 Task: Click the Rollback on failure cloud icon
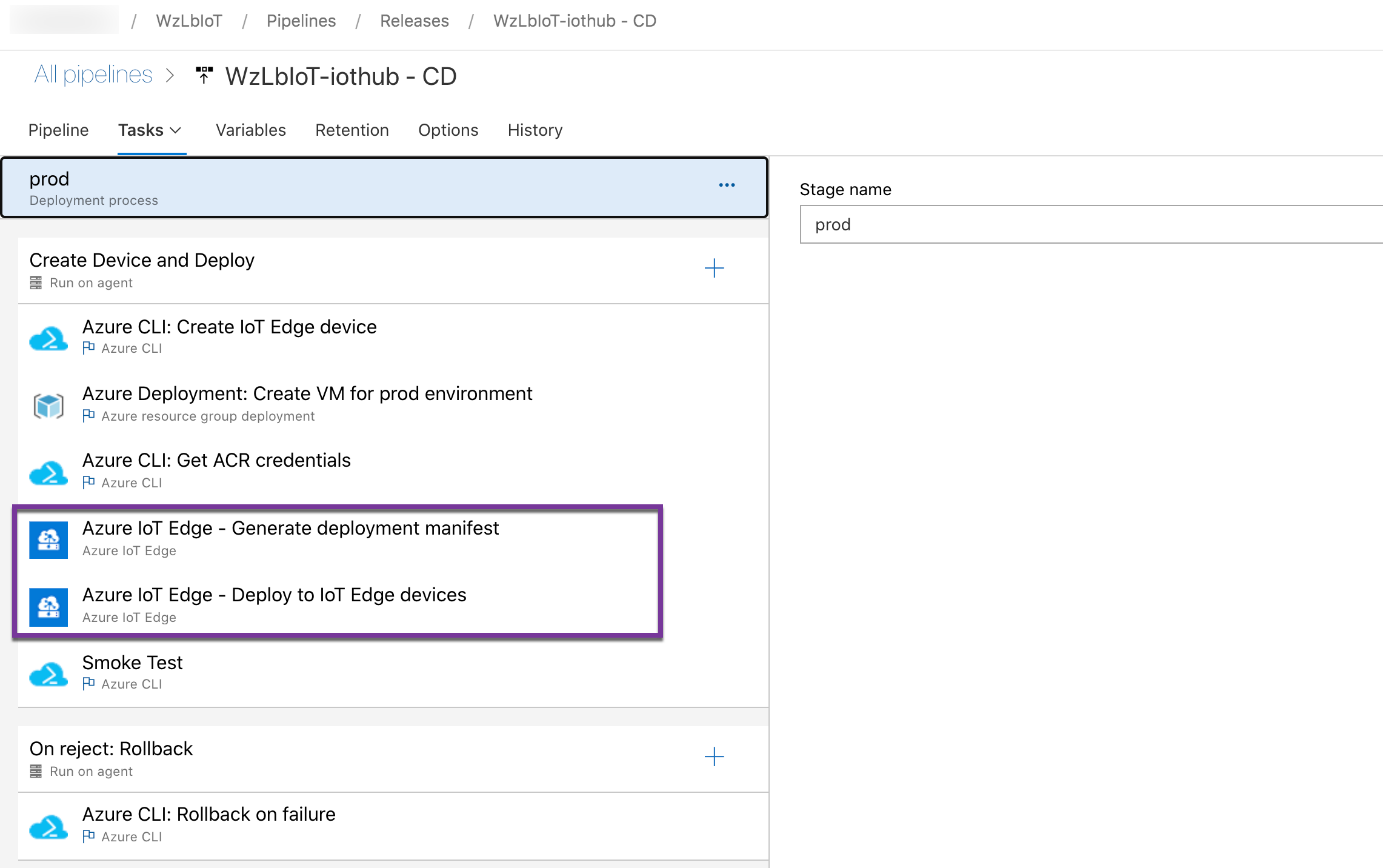48,827
